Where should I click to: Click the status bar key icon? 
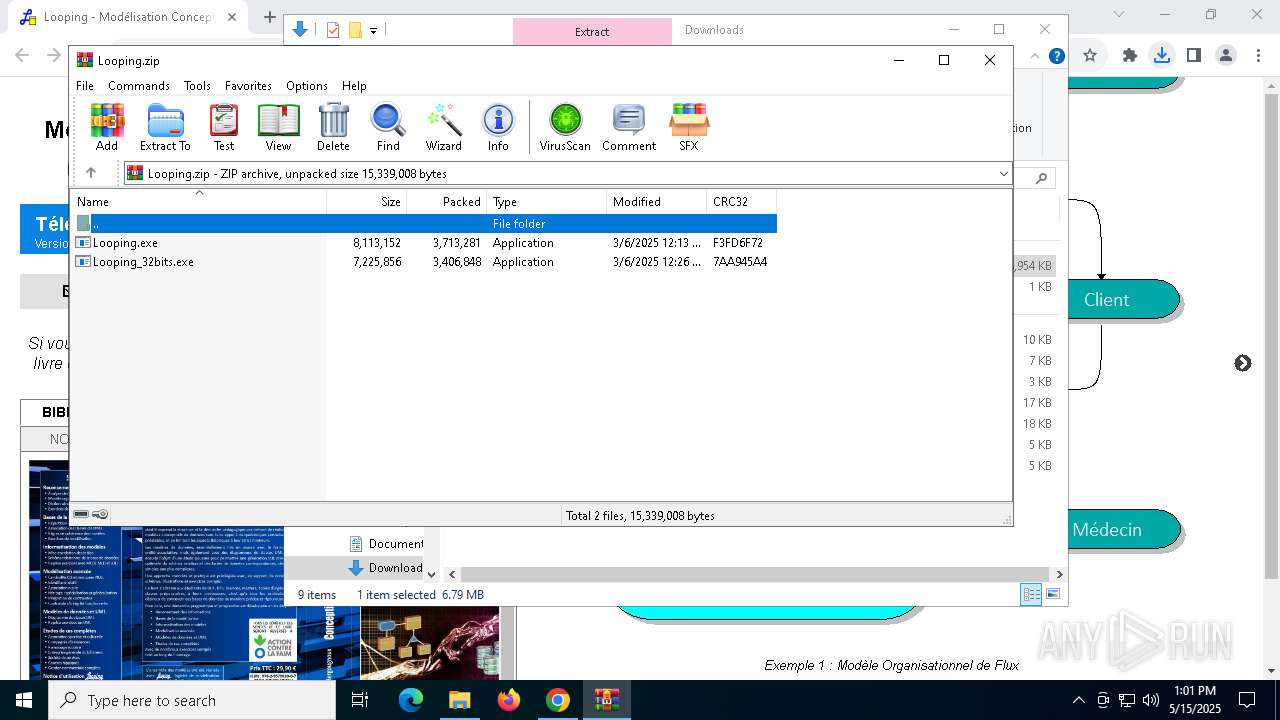pos(100,514)
